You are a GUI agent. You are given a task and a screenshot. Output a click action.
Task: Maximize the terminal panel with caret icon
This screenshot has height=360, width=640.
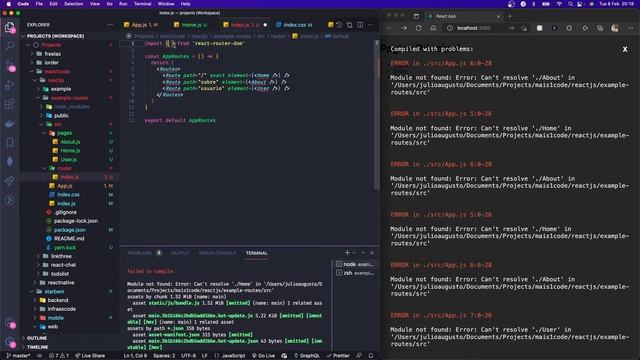point(363,253)
